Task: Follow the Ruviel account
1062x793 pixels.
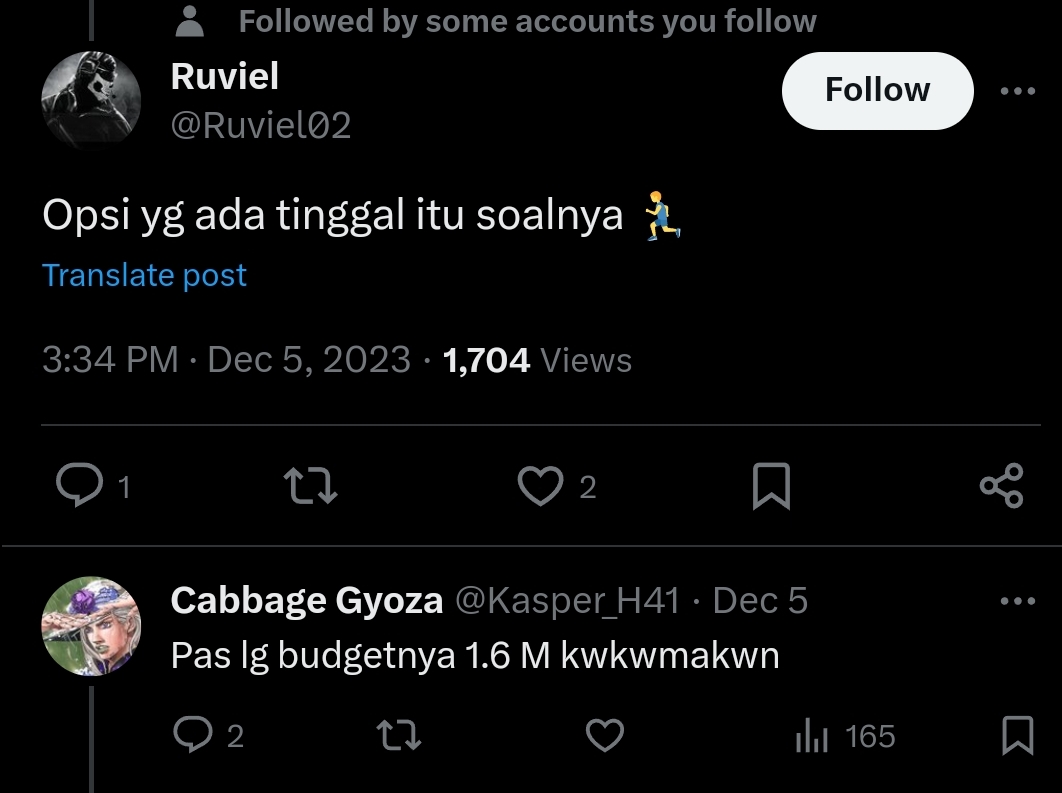Action: 877,91
